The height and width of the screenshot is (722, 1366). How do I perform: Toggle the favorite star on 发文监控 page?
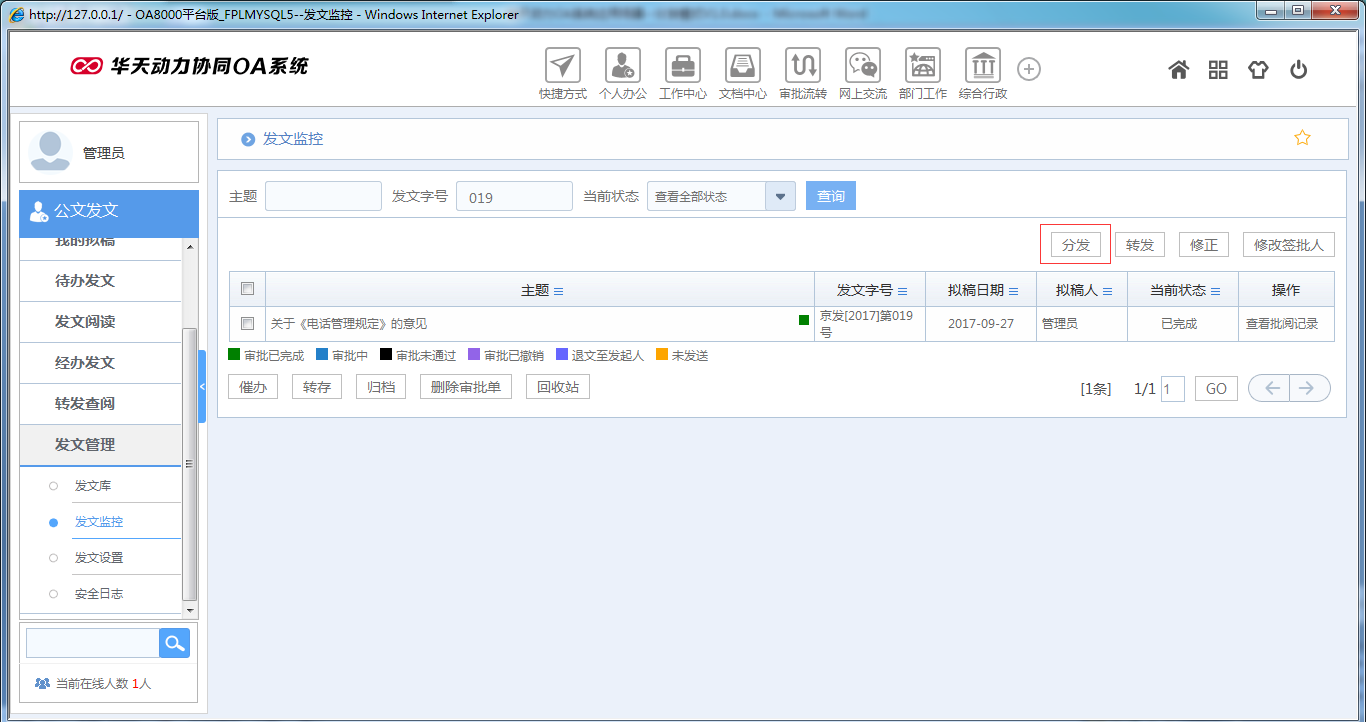[x=1302, y=137]
